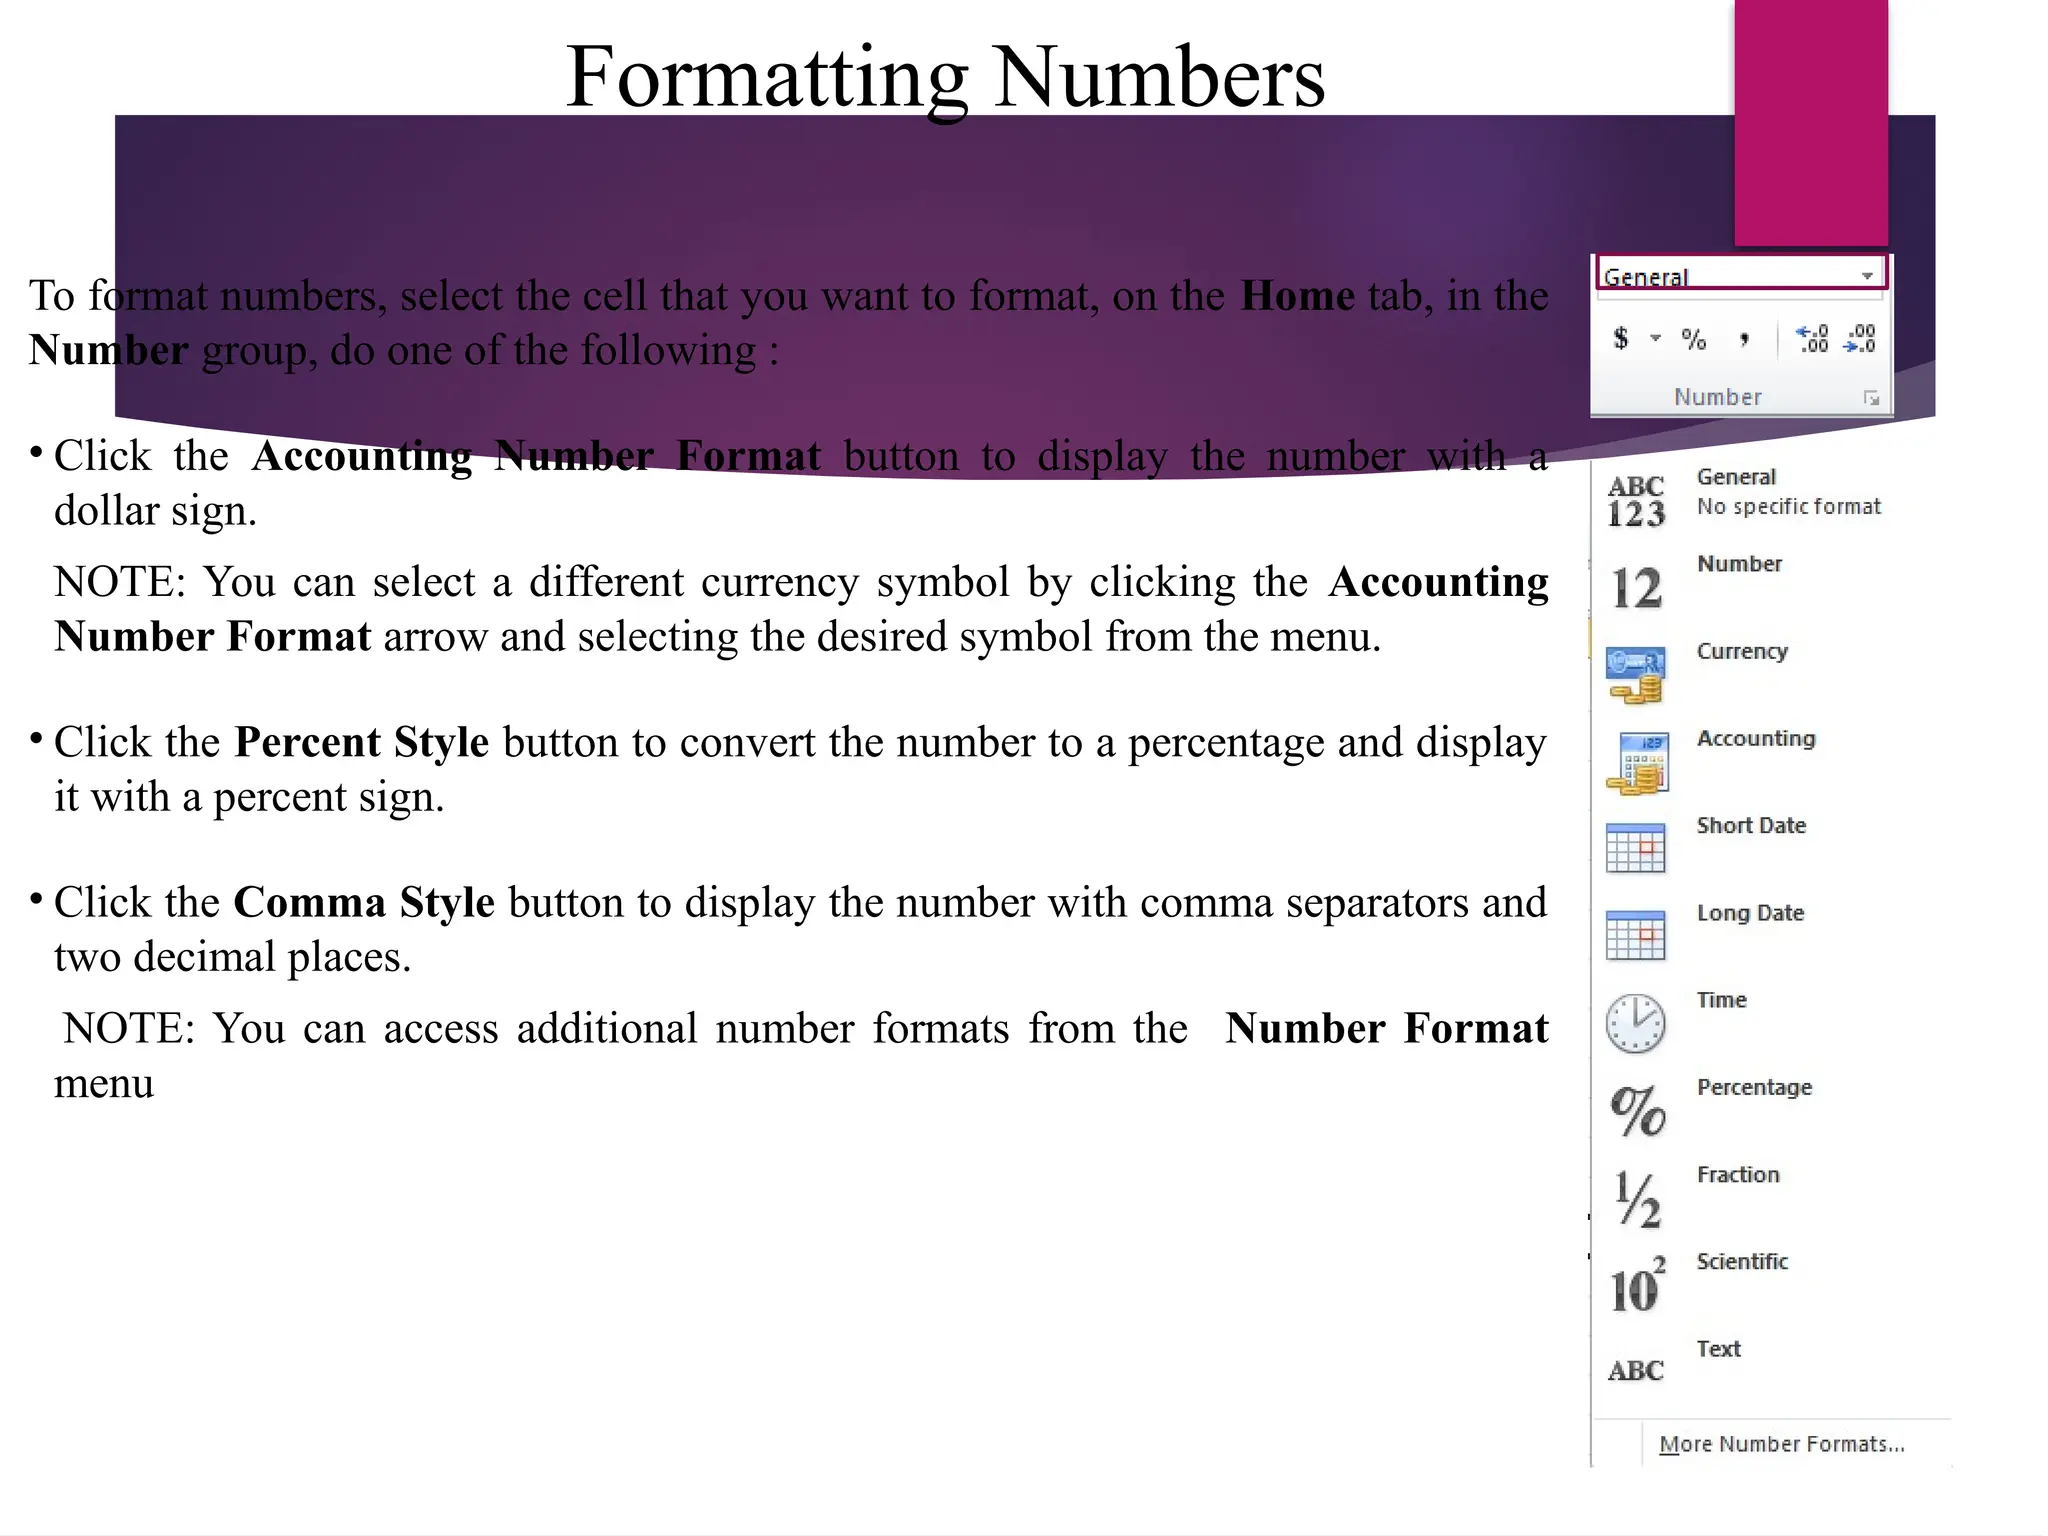Click the Percent Style button
The width and height of the screenshot is (2048, 1536).
coord(1693,340)
